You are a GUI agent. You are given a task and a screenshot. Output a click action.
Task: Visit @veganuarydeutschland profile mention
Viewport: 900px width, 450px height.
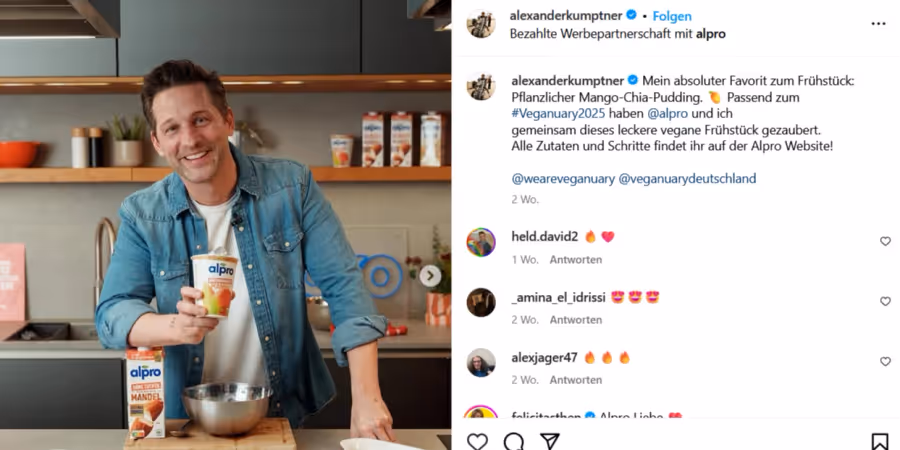pyautogui.click(x=687, y=179)
